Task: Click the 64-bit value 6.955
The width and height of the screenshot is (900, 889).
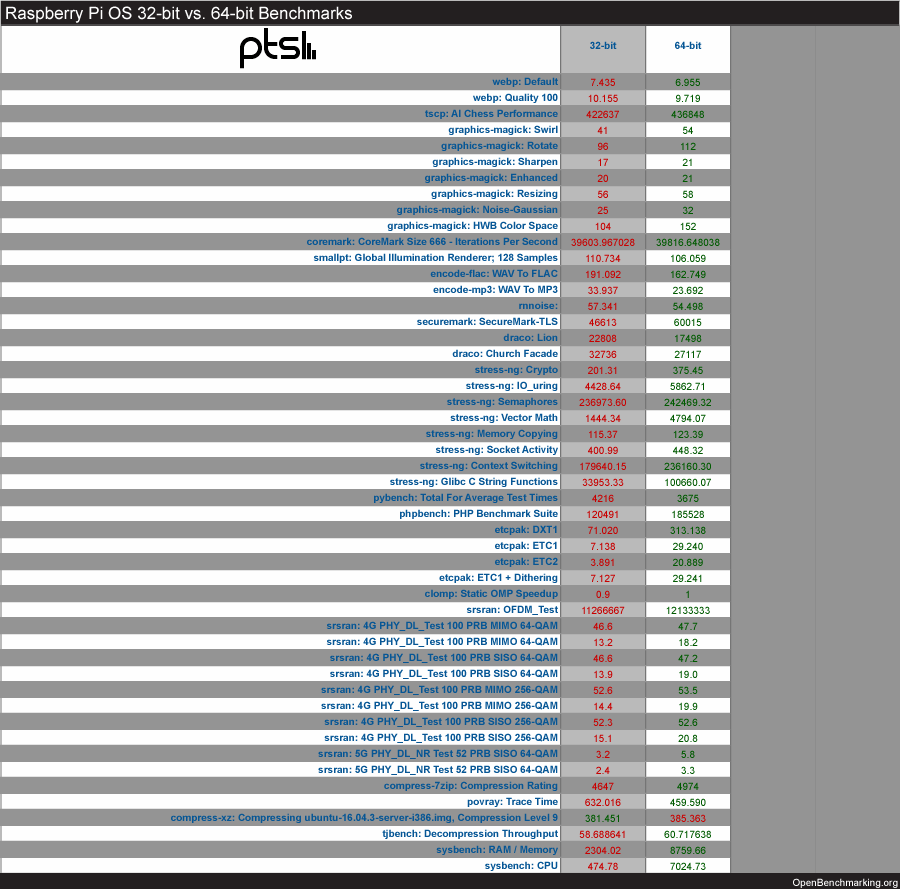Action: point(688,83)
